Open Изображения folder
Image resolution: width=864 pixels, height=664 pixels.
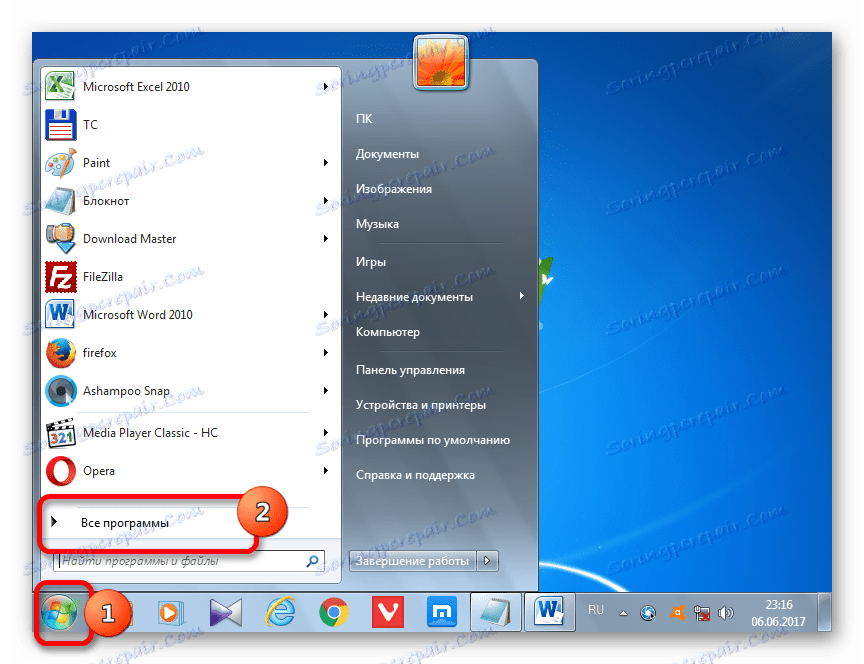click(x=394, y=189)
